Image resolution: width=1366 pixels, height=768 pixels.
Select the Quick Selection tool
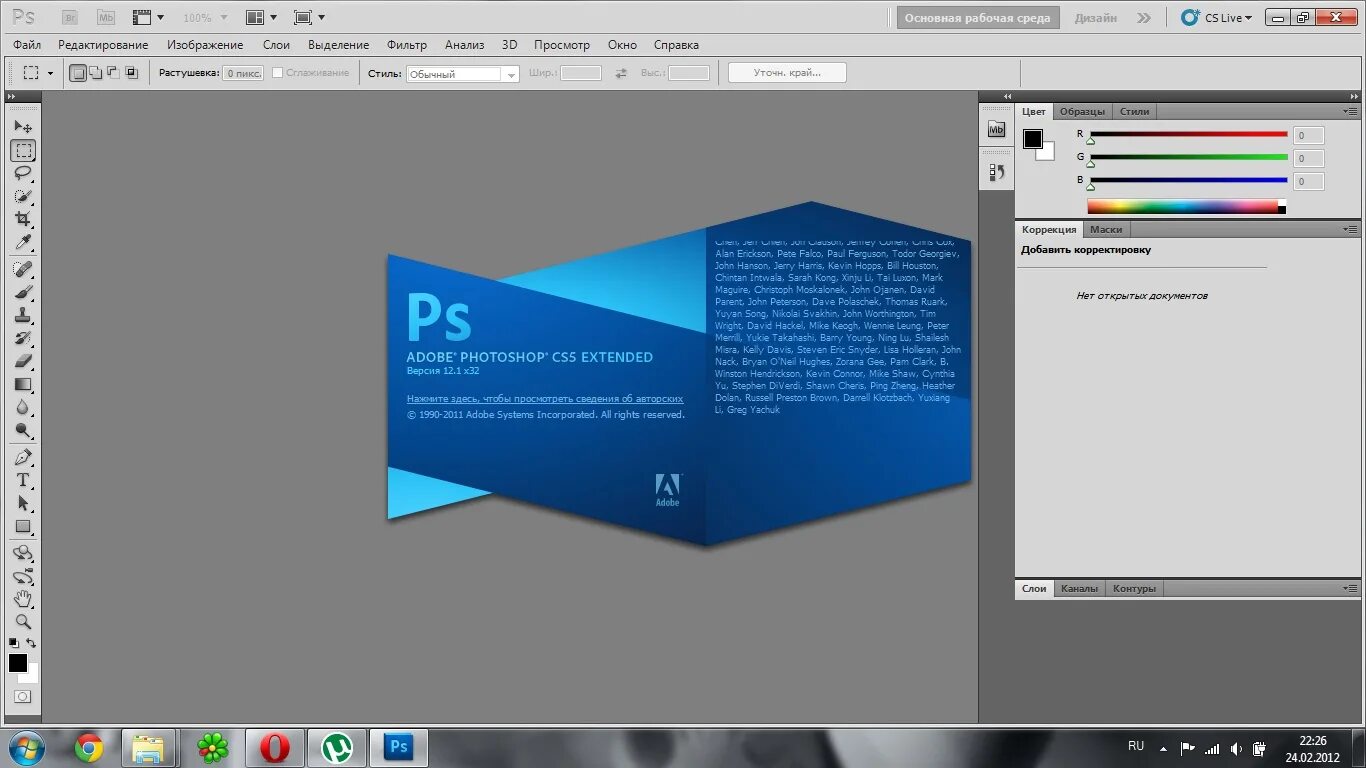click(x=23, y=197)
